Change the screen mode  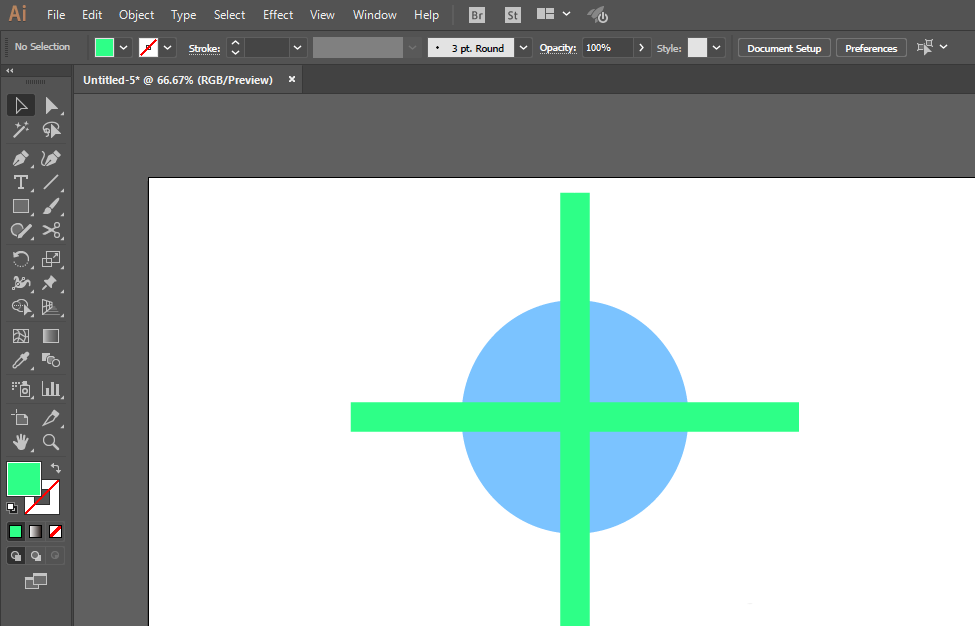click(x=35, y=581)
